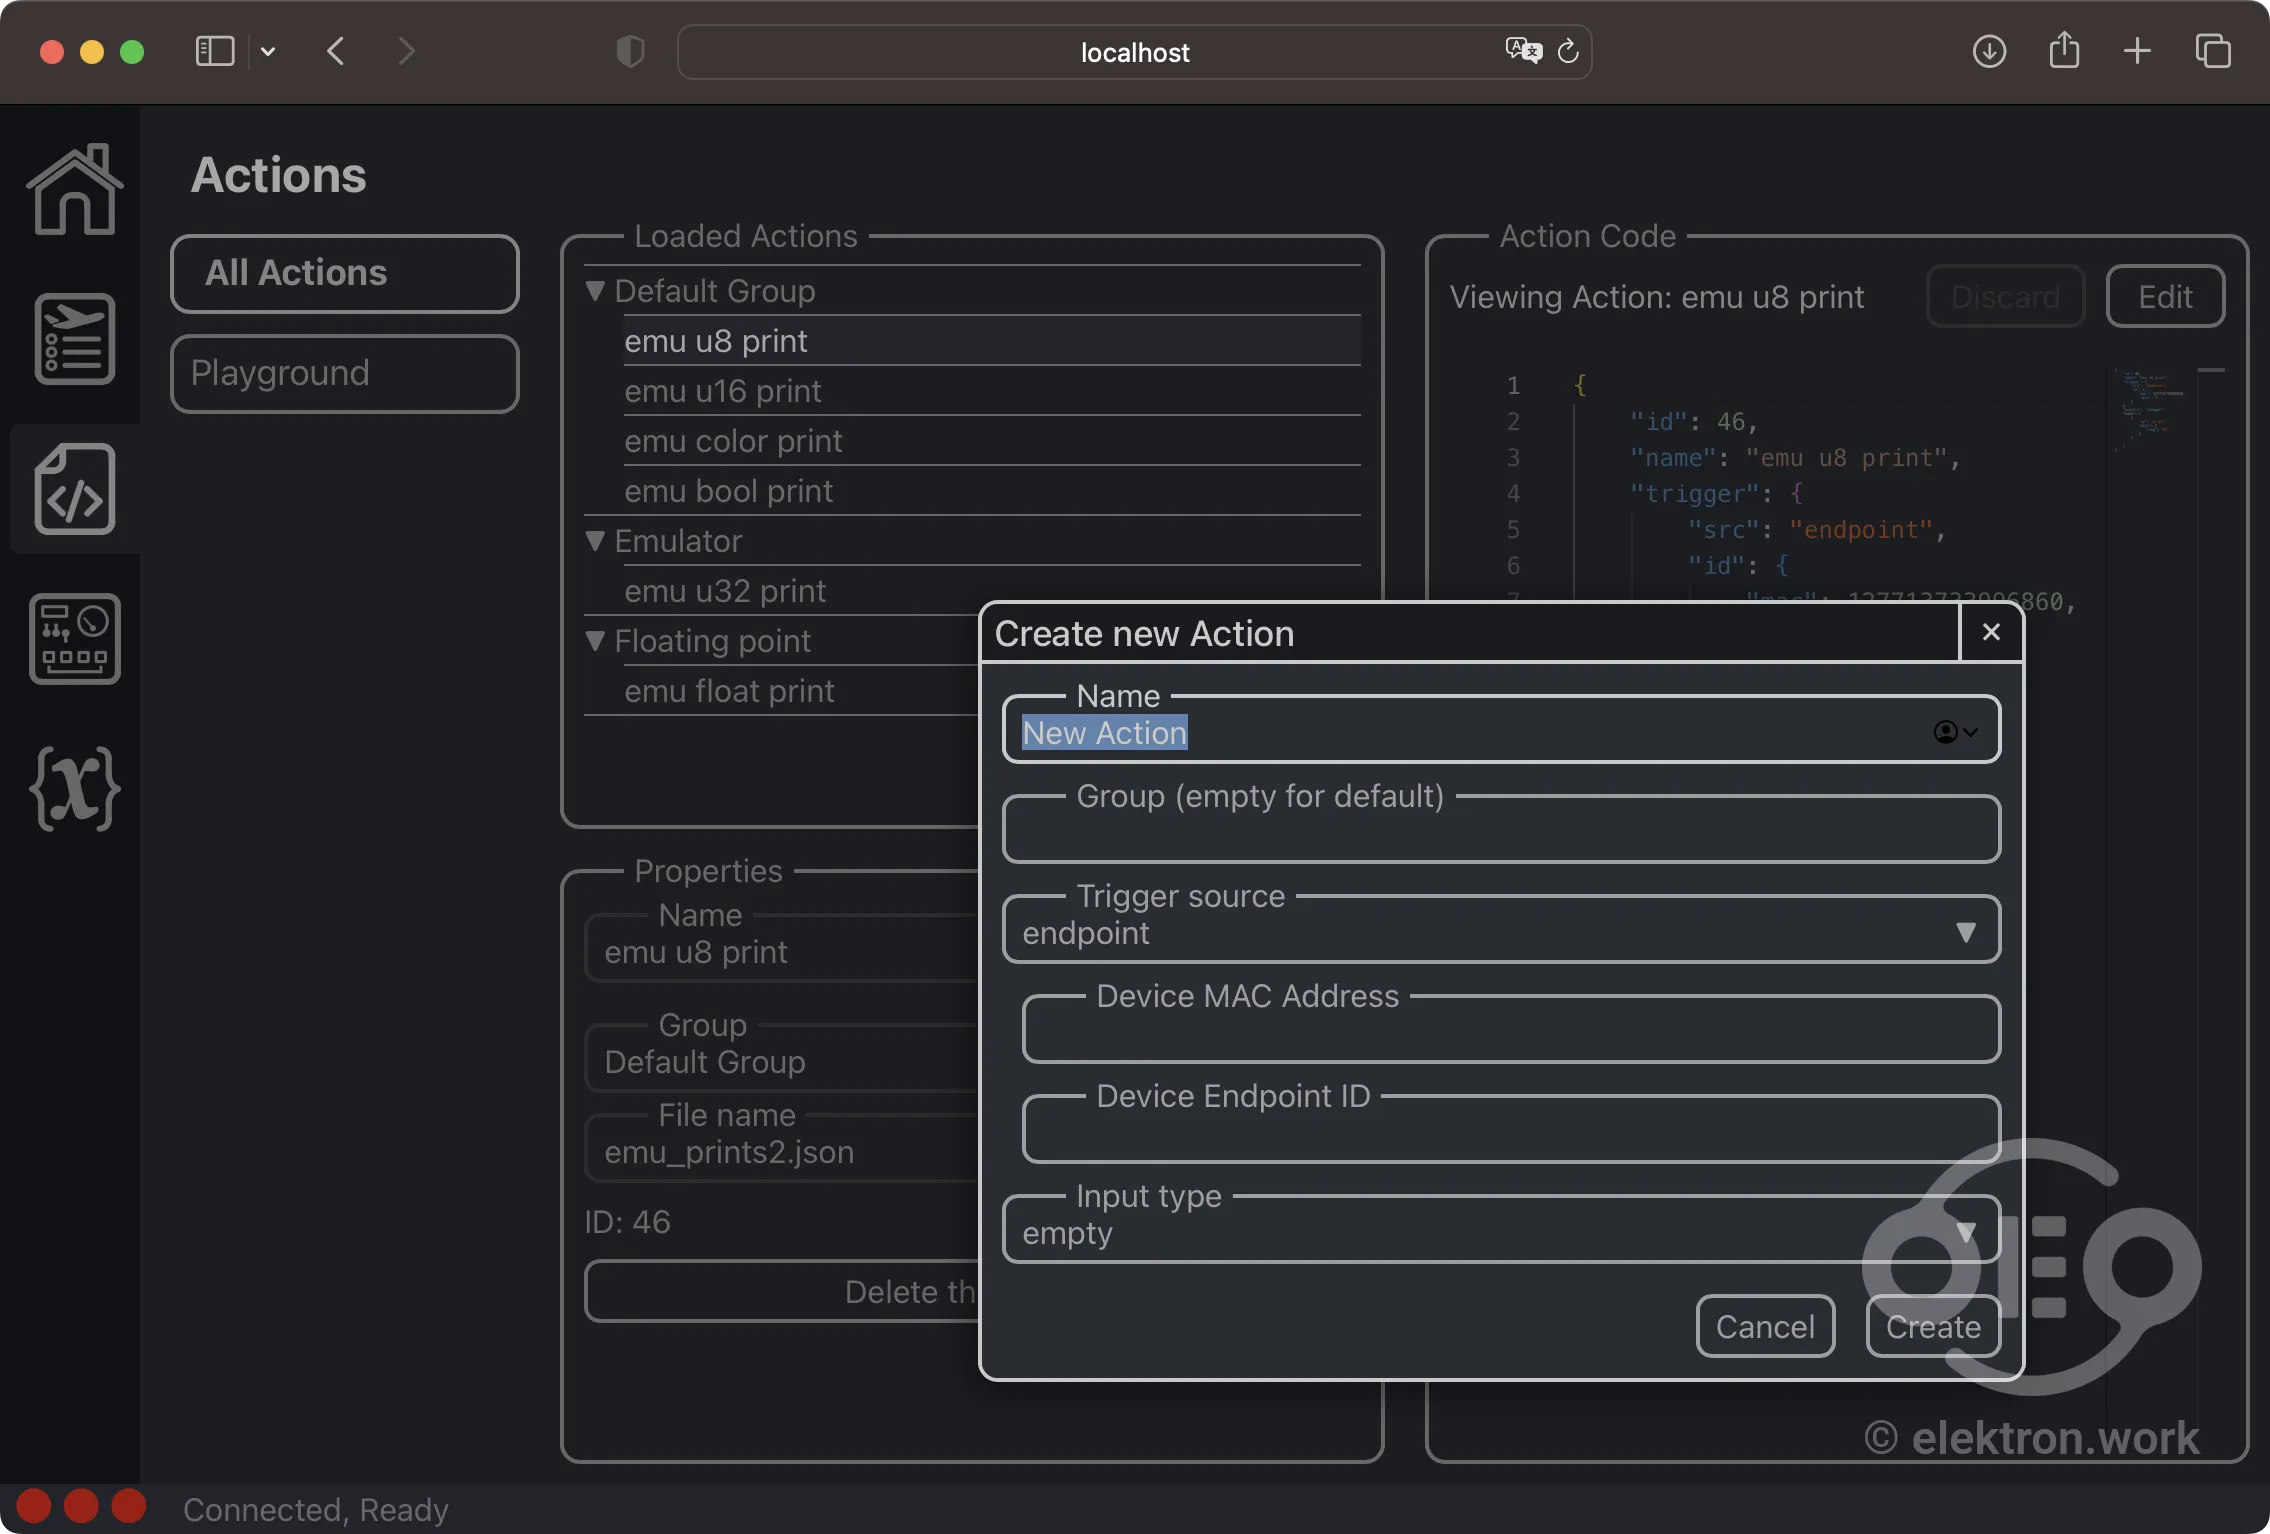Click the Device MAC Address field
2270x1534 pixels.
[x=1510, y=1032]
